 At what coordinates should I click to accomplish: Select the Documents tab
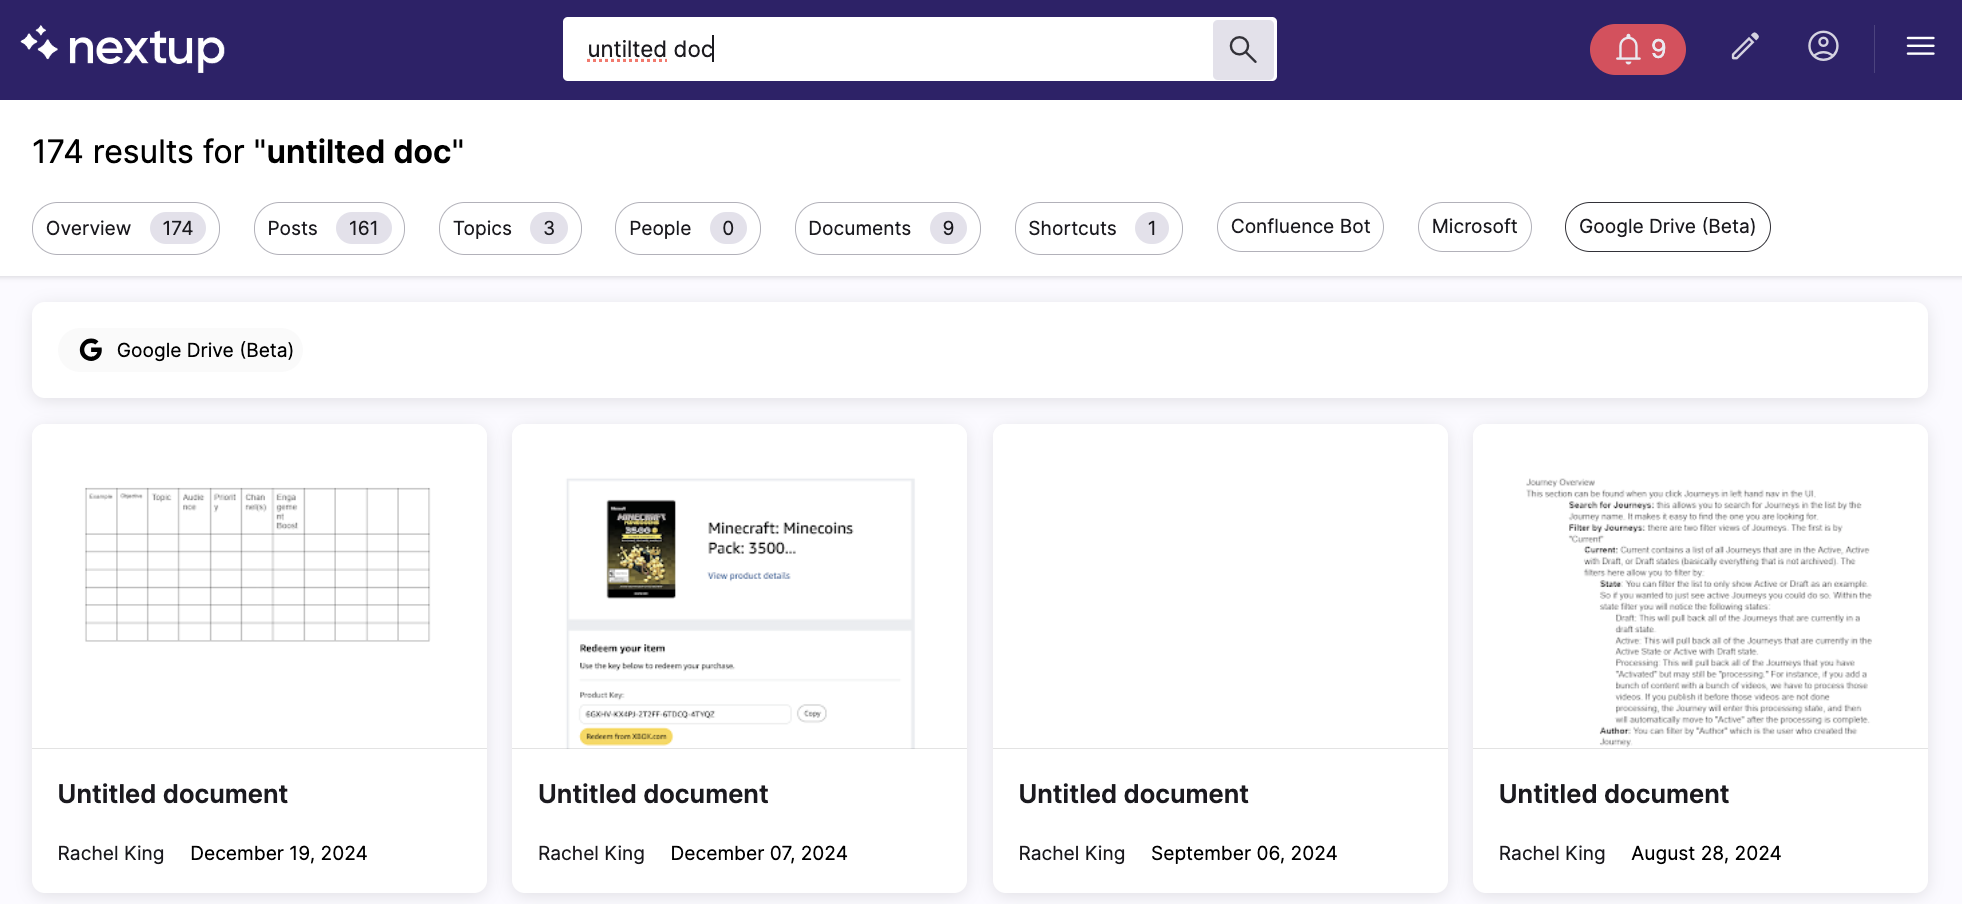click(x=887, y=228)
